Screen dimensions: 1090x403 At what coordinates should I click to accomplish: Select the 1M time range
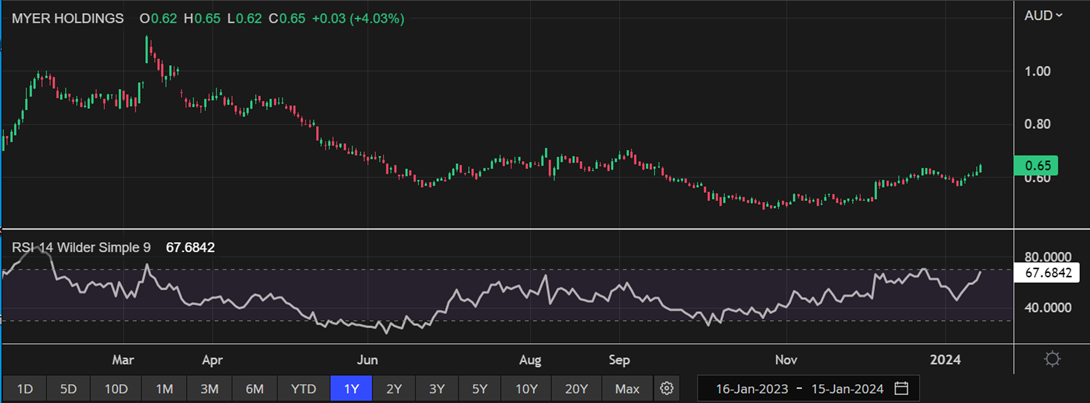coord(164,388)
